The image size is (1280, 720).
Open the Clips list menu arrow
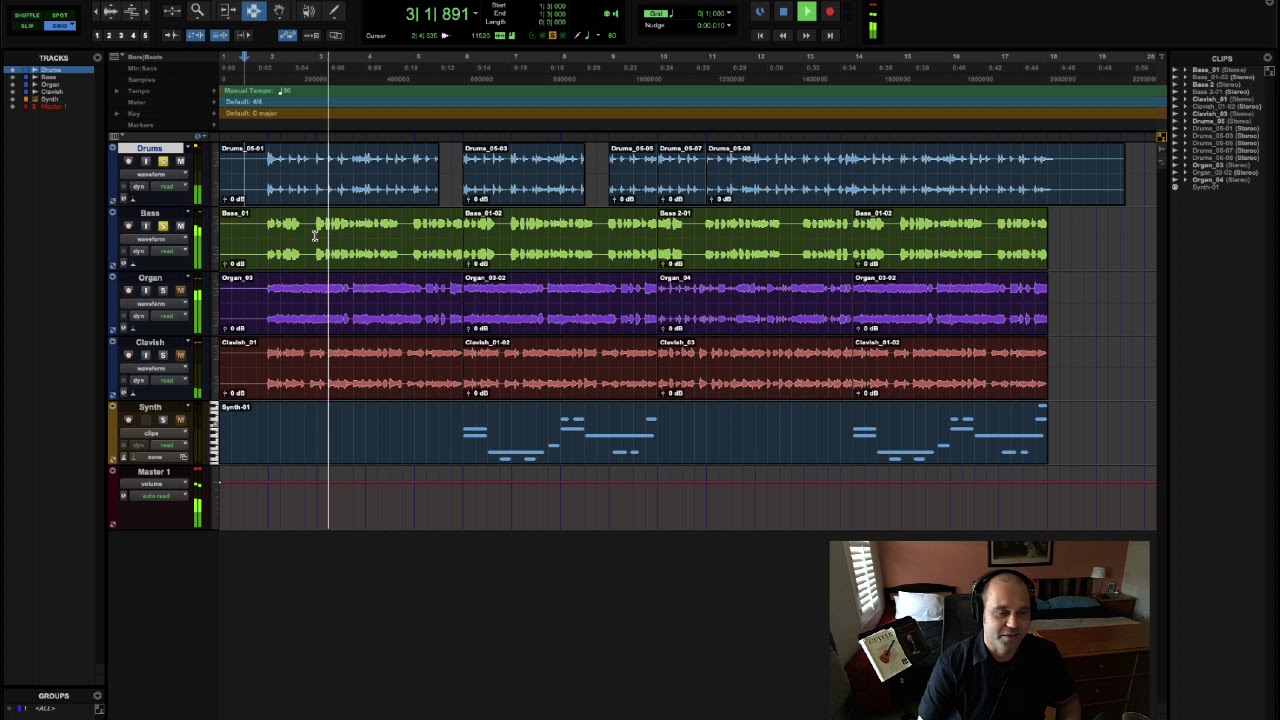click(1268, 58)
